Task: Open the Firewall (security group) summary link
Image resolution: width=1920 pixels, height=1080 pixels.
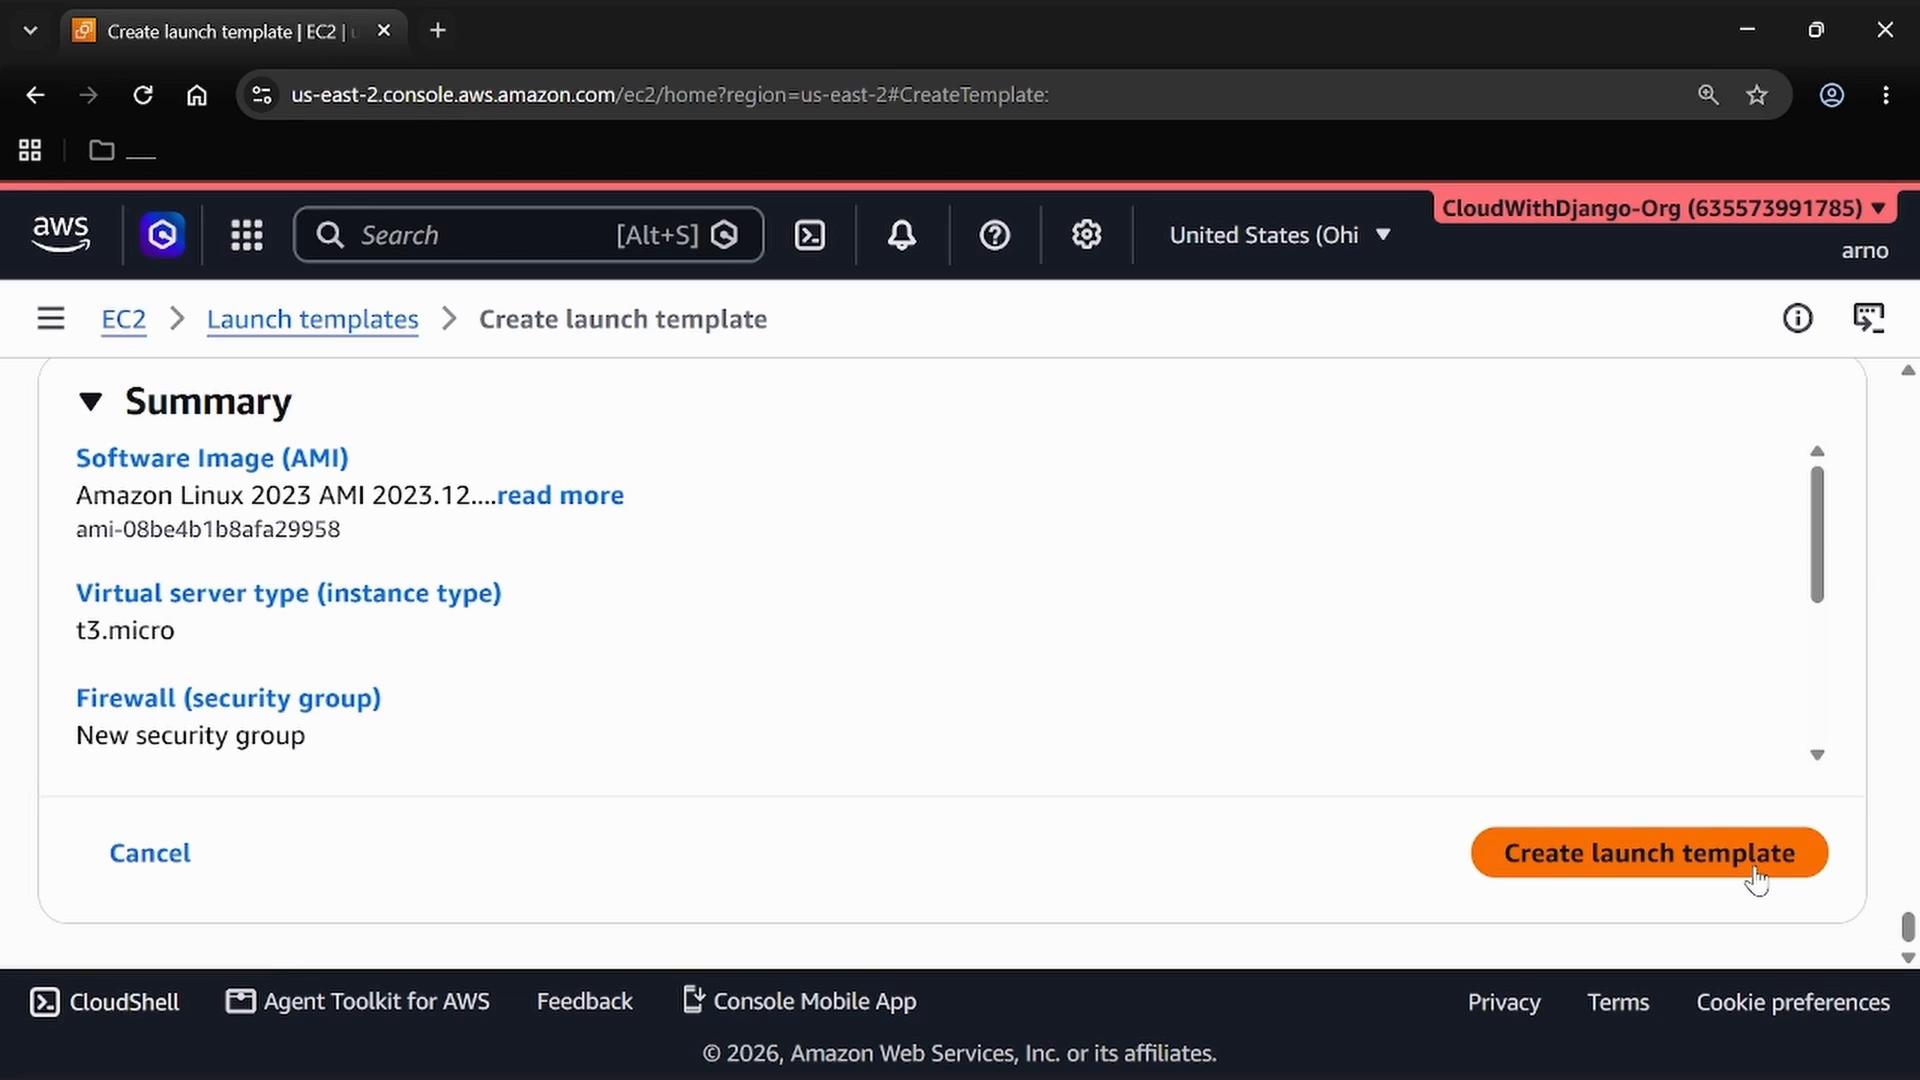Action: pos(228,698)
